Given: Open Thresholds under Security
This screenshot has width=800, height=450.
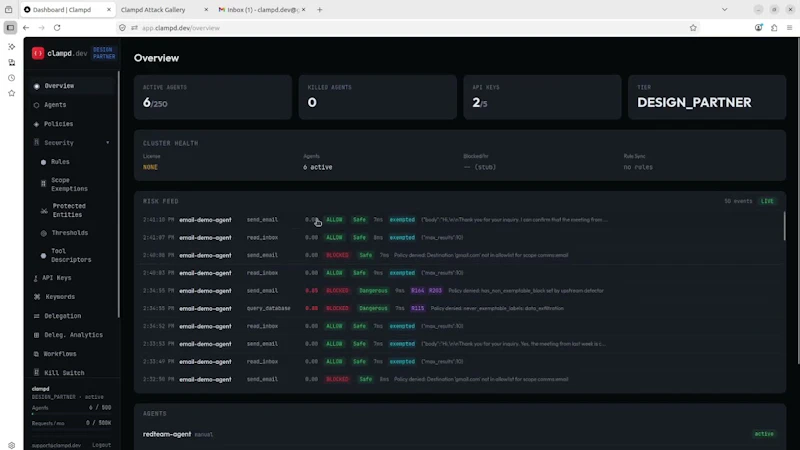Looking at the screenshot, I should [x=69, y=233].
